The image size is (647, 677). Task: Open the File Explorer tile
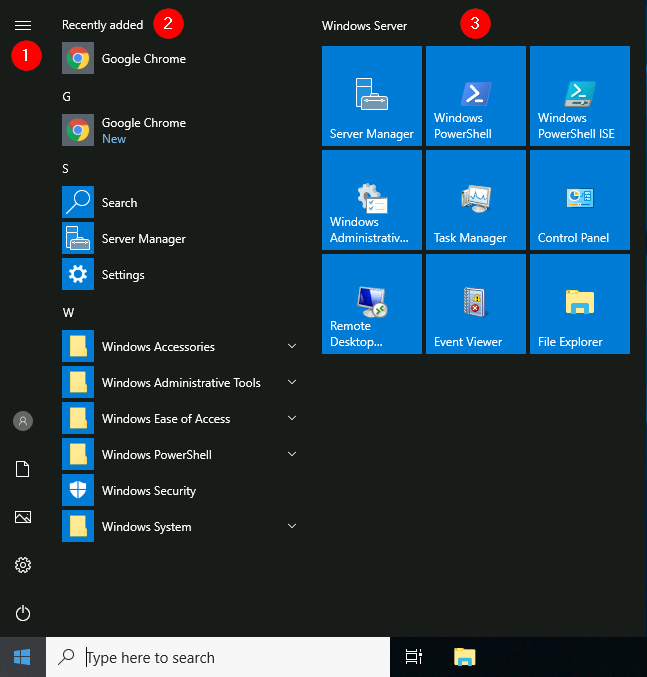coord(580,304)
